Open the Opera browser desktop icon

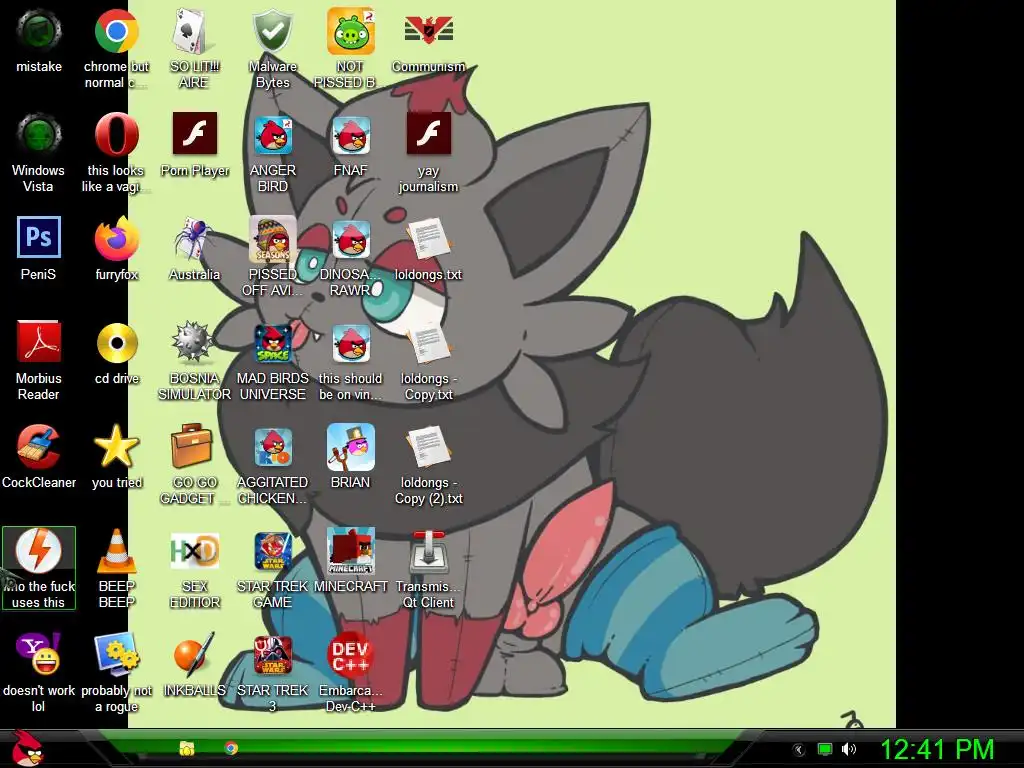point(116,135)
